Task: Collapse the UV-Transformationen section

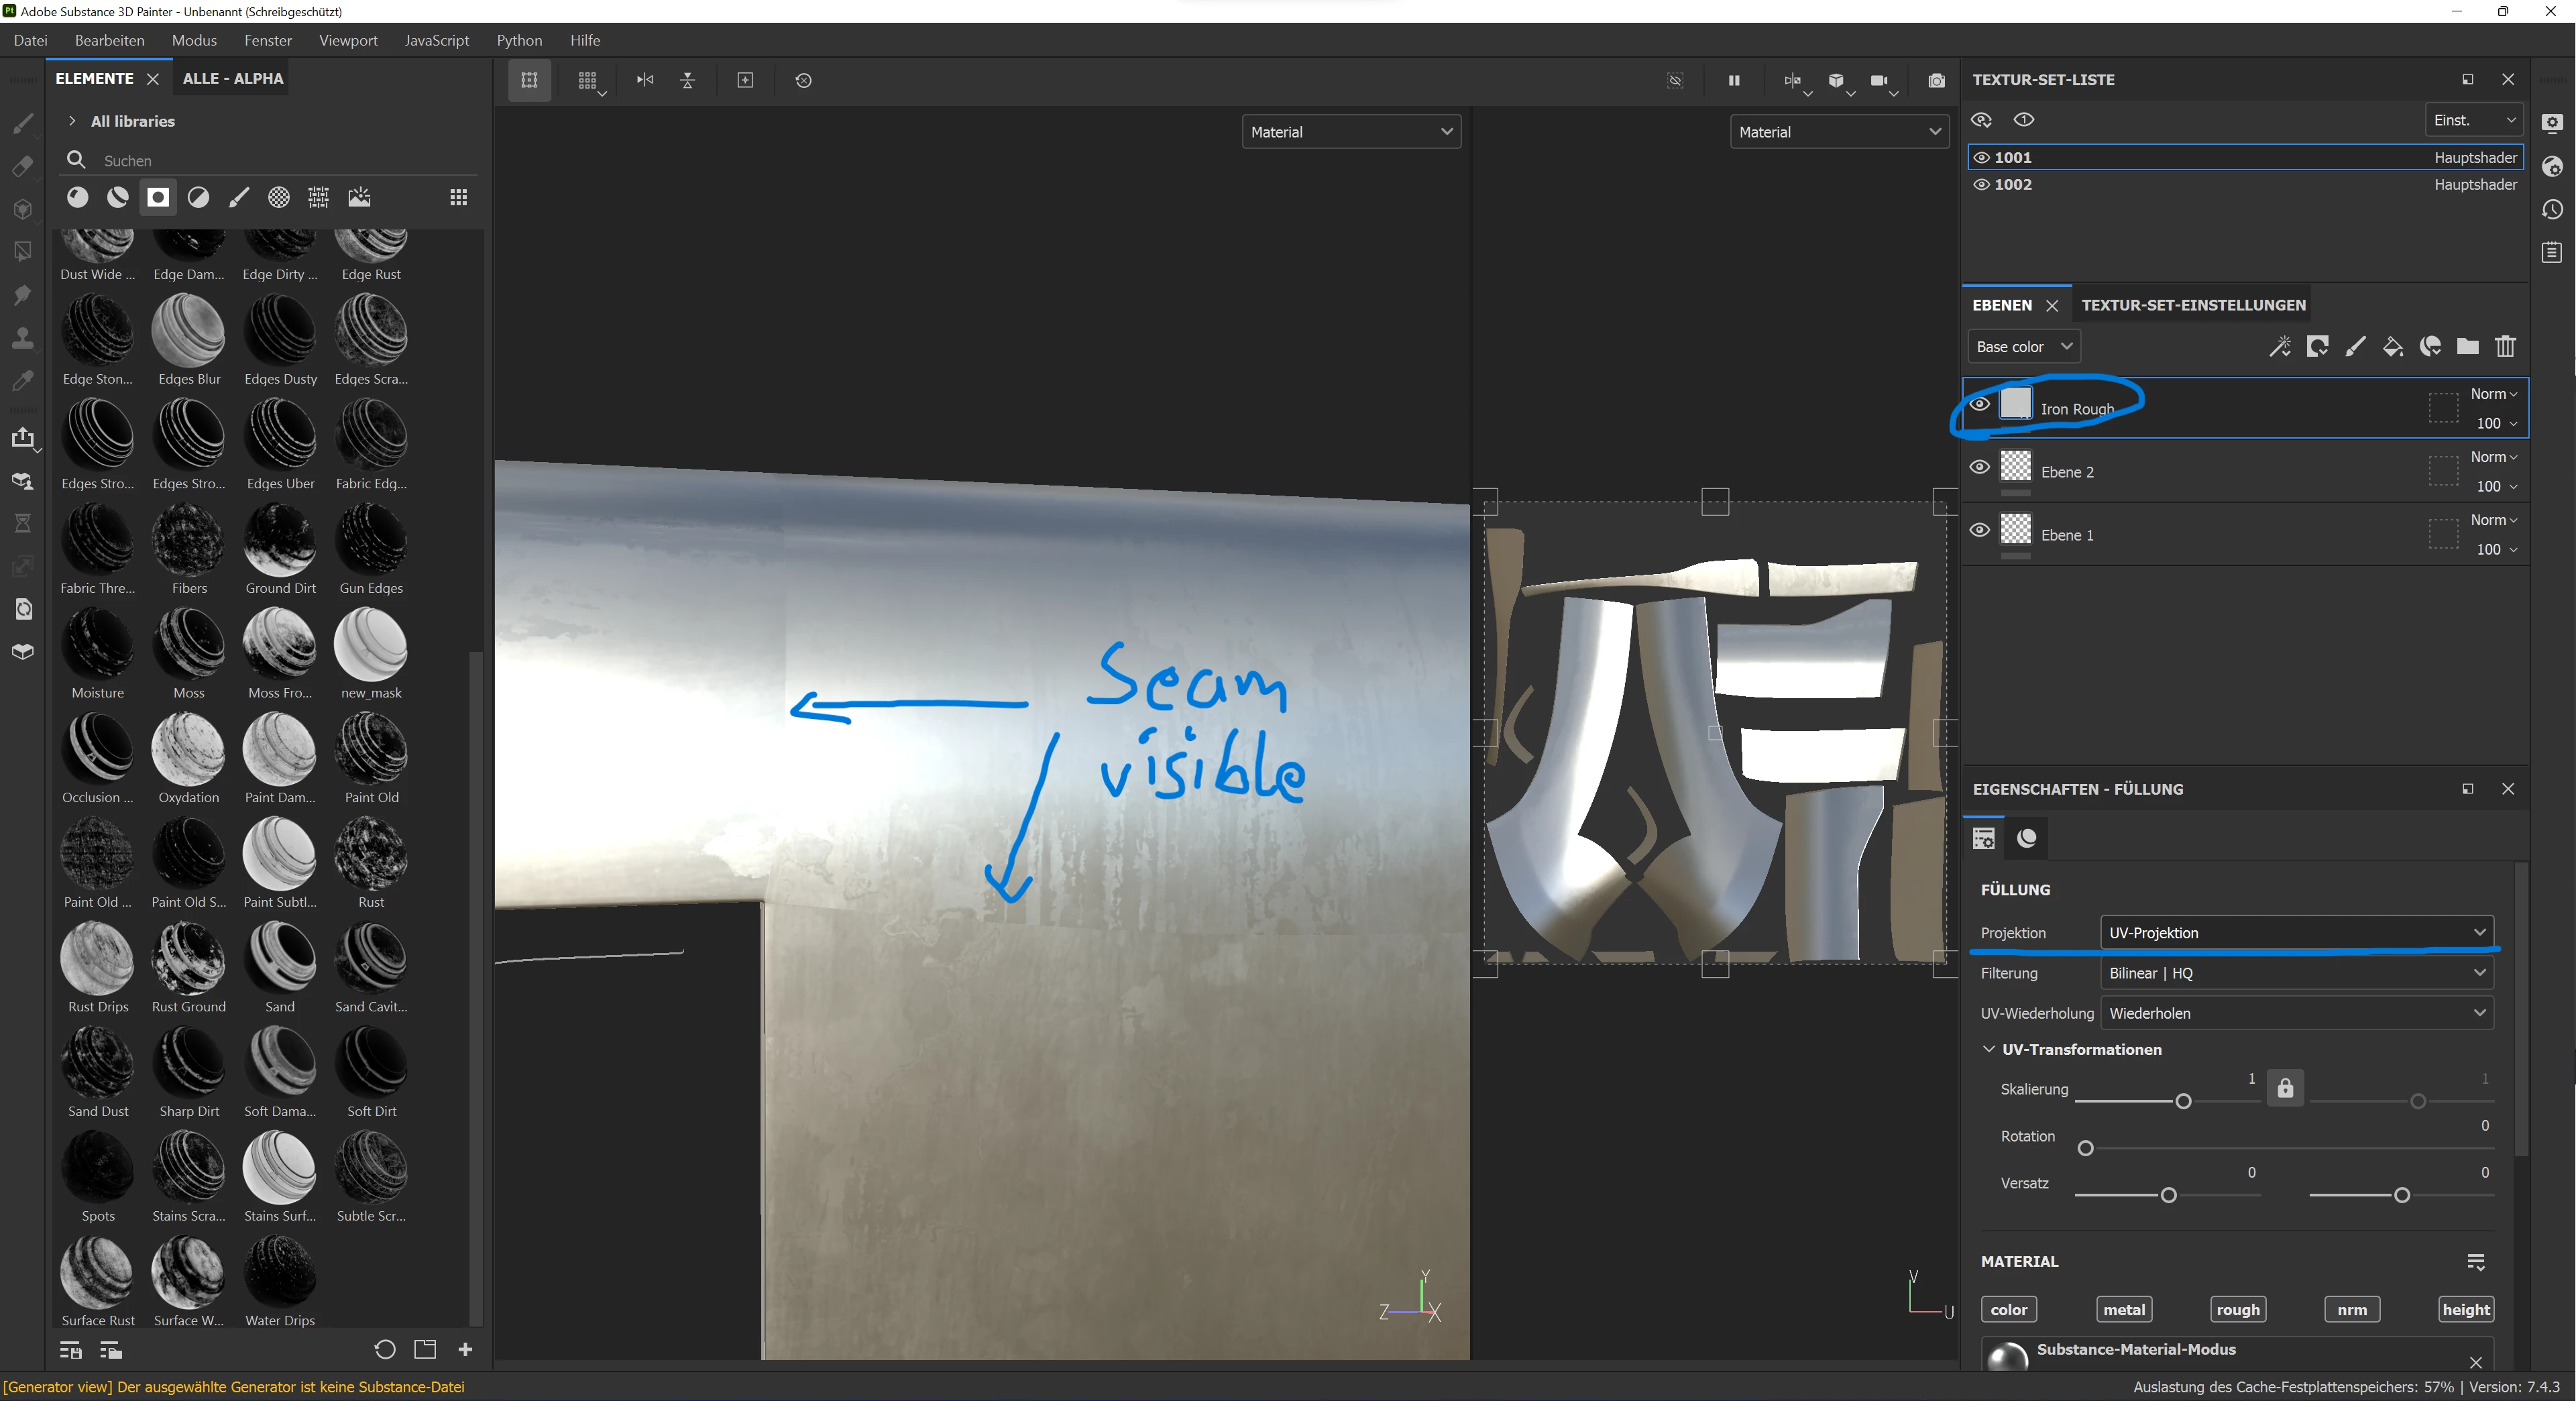Action: click(1989, 1049)
